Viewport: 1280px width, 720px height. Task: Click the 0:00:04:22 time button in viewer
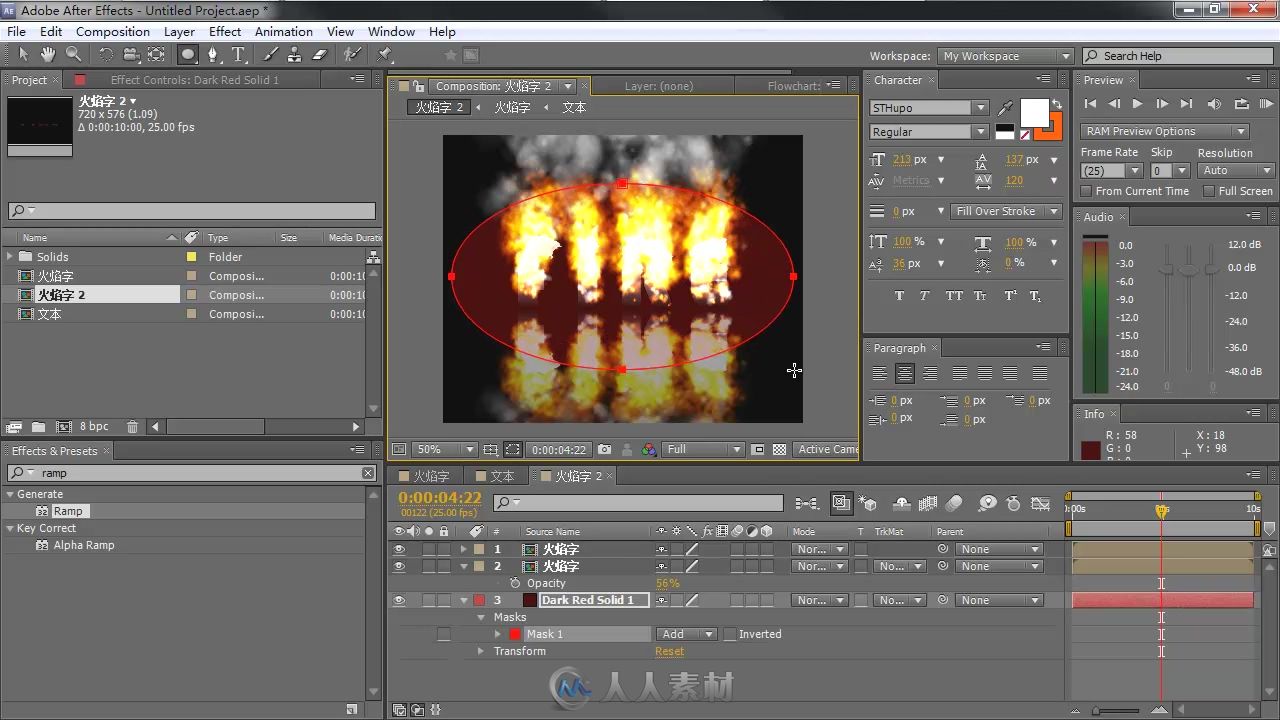click(x=558, y=450)
